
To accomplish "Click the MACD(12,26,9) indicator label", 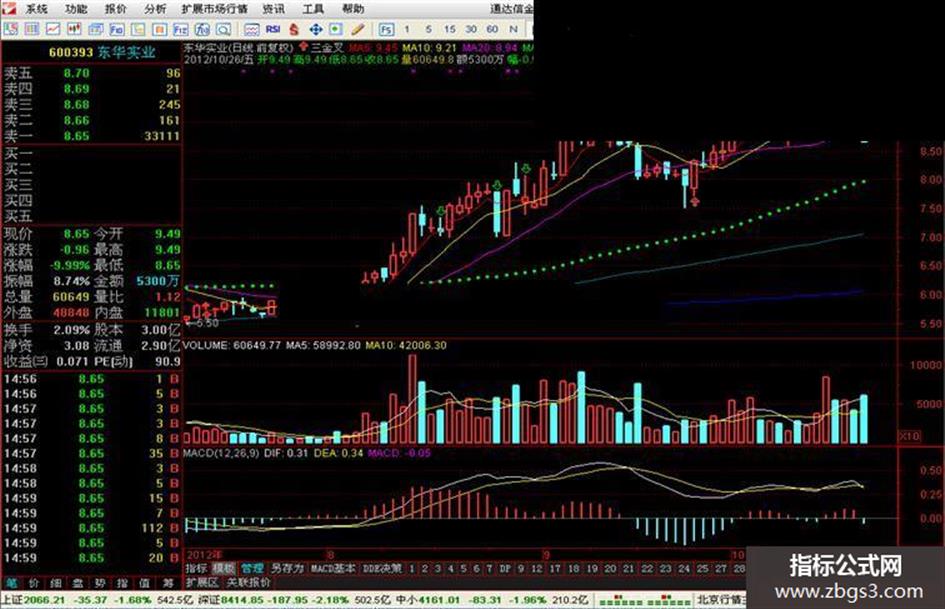I will (221, 453).
